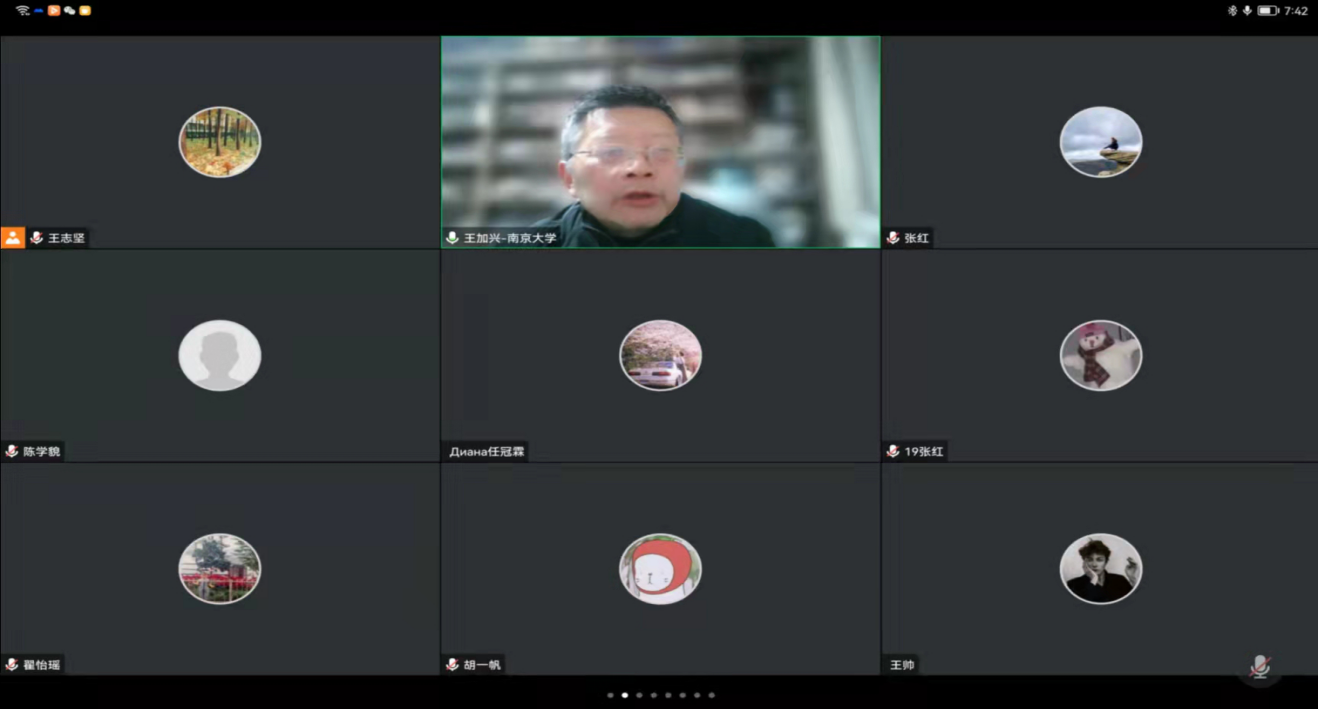
Task: Click the orange host badge beside 王志坚
Action: click(12, 238)
